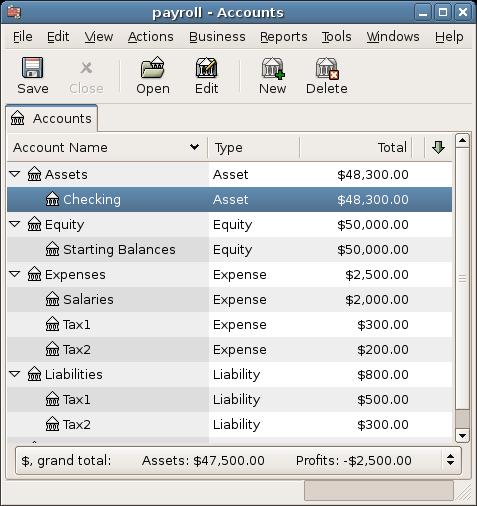Click the Account Name column header
Screen dimensions: 477x506
click(x=107, y=147)
